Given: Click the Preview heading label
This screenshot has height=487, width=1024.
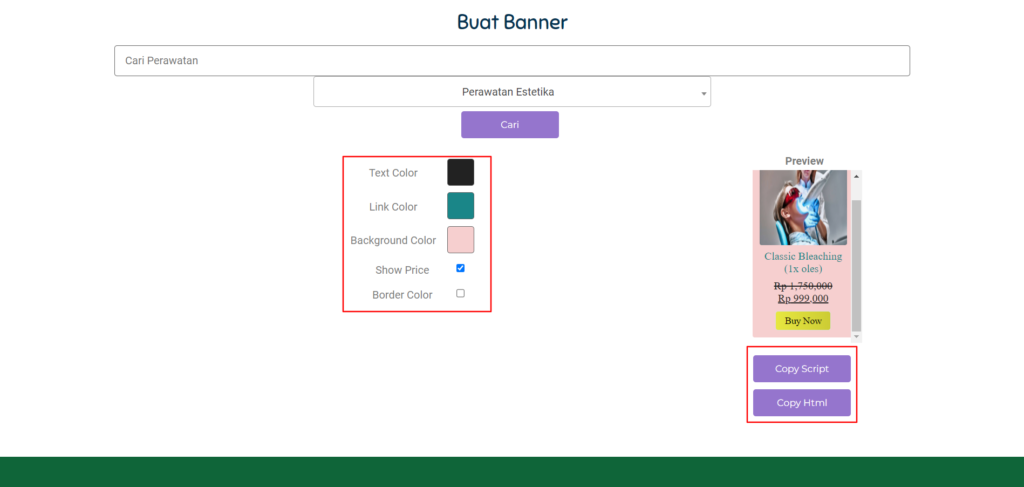Looking at the screenshot, I should coord(804,161).
